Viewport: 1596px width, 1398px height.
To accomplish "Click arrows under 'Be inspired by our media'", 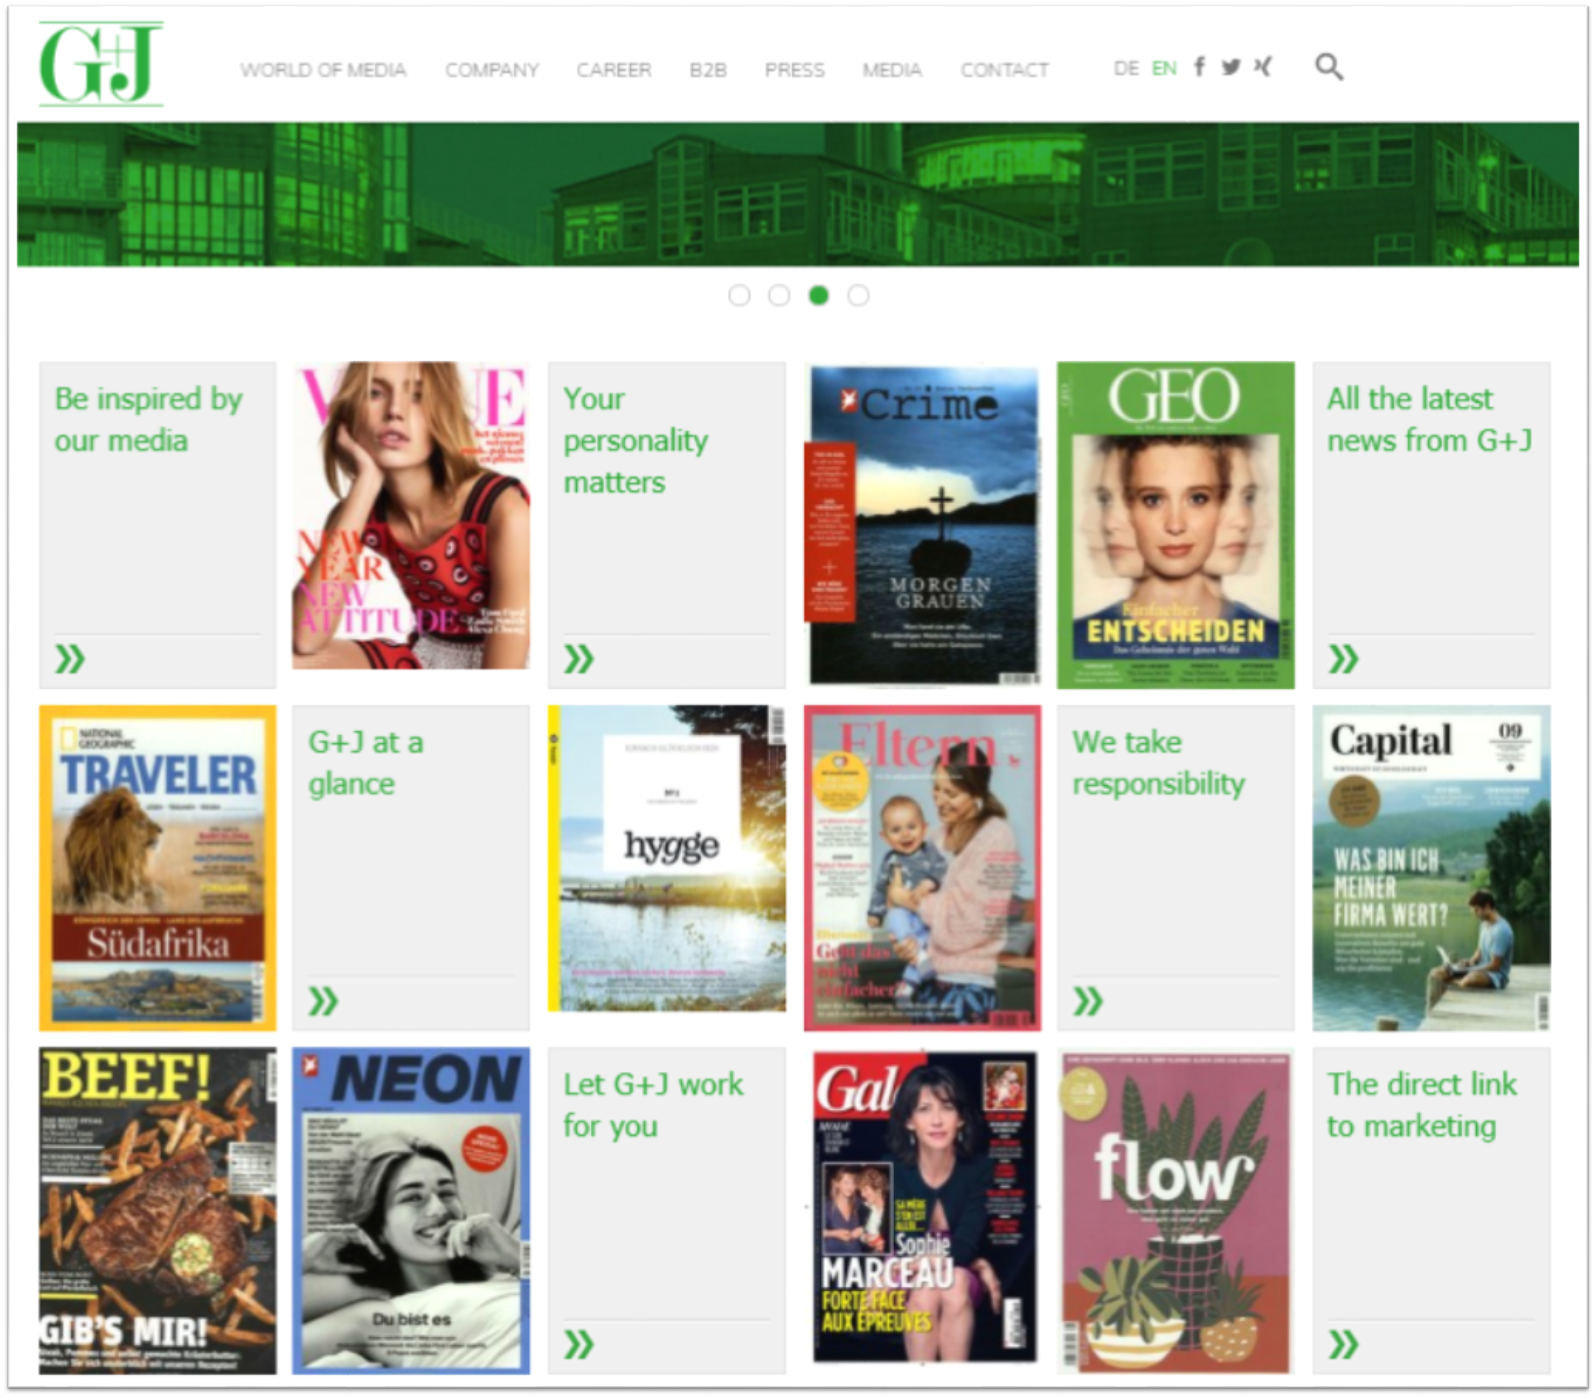I will point(70,659).
